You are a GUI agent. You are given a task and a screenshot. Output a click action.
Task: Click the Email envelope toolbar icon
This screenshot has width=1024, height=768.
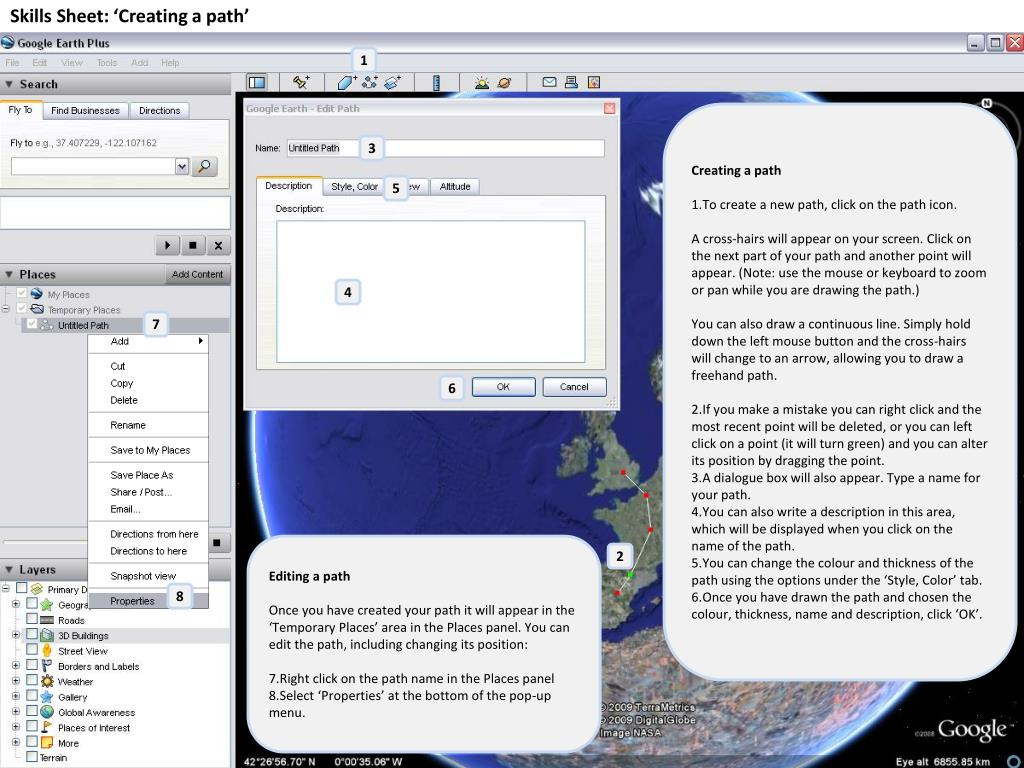click(549, 82)
